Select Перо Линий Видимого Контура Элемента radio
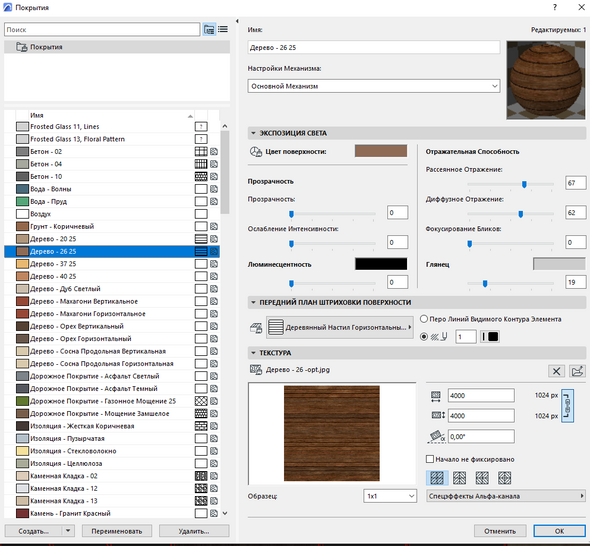Image resolution: width=590 pixels, height=546 pixels. [x=424, y=319]
